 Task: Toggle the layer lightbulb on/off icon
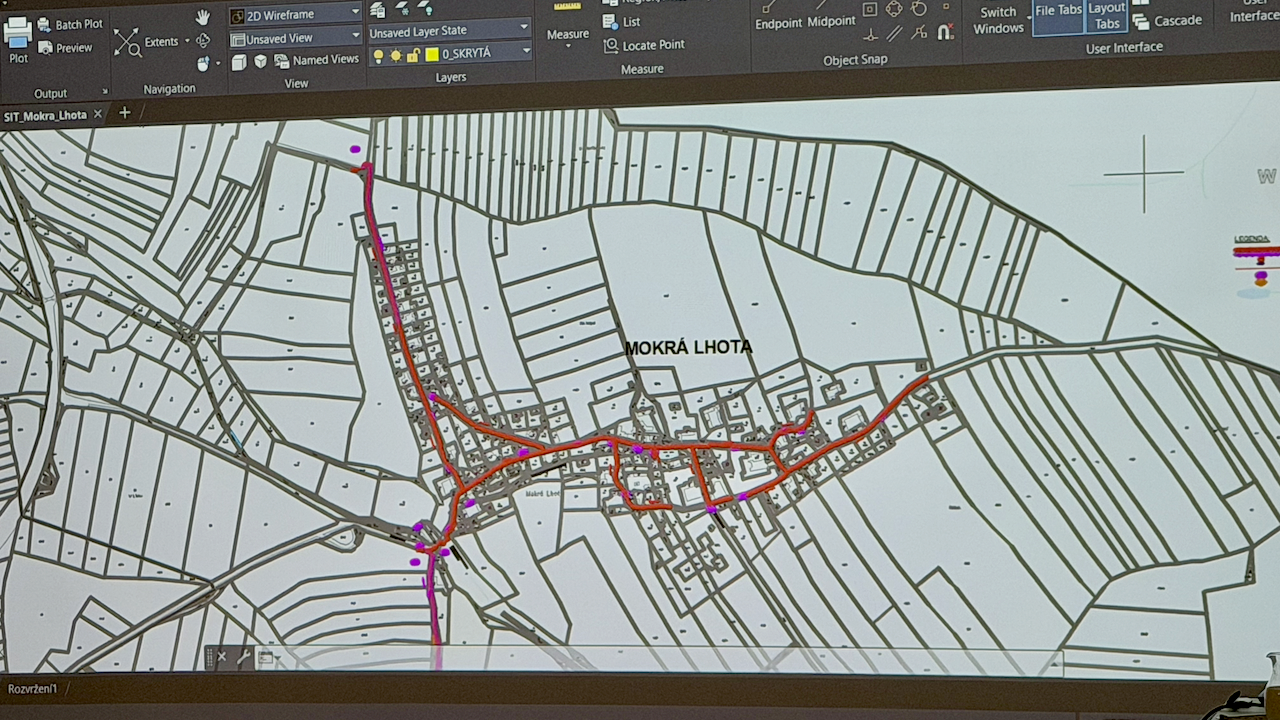point(378,55)
